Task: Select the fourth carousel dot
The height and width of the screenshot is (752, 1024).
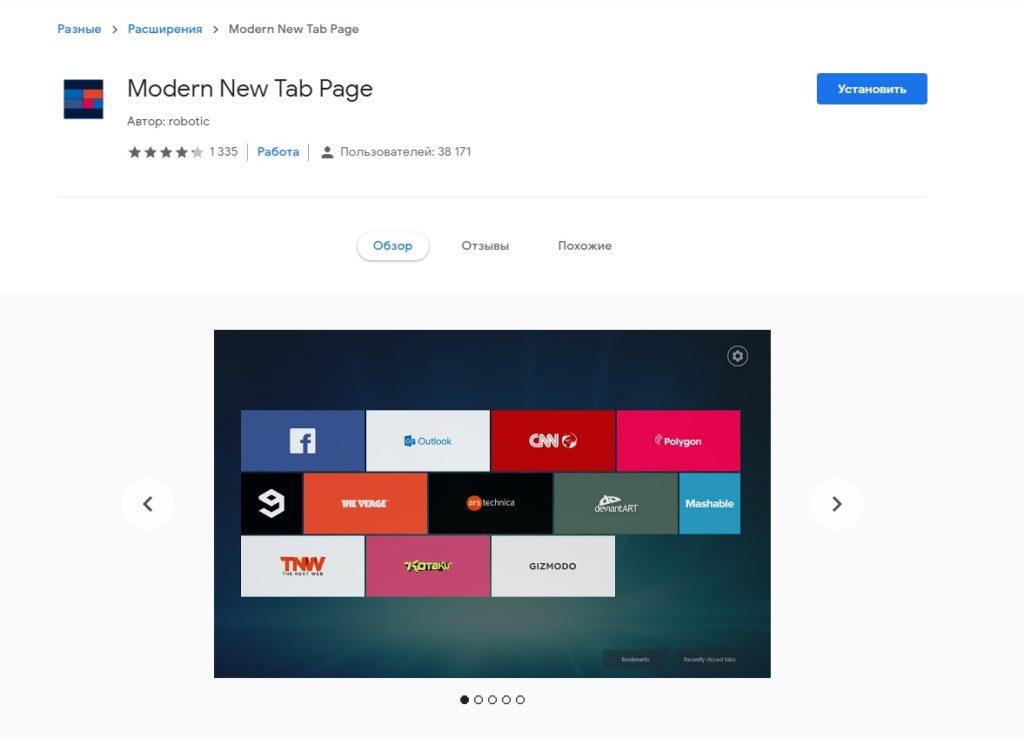Action: click(x=506, y=700)
